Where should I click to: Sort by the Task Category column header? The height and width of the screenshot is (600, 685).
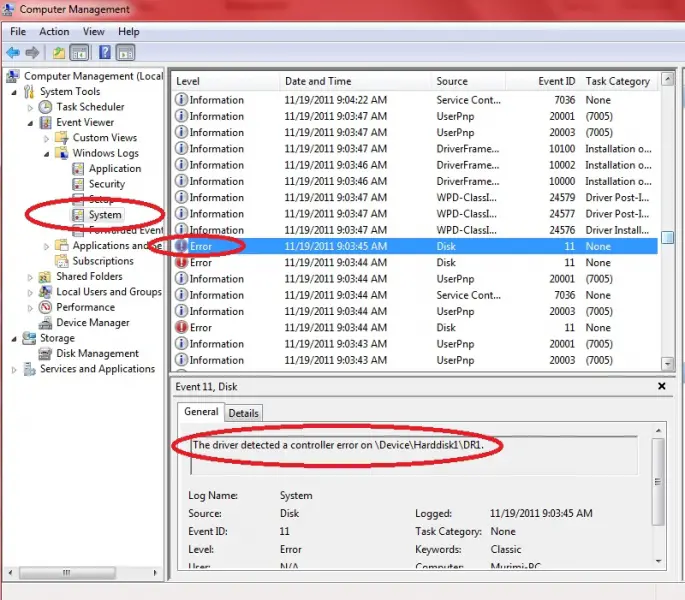[x=618, y=81]
